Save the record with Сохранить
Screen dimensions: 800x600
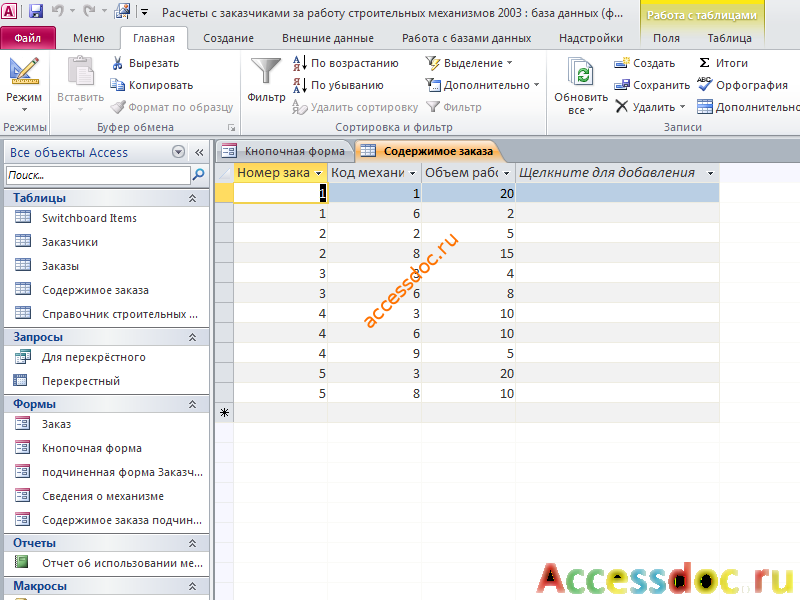pos(652,85)
